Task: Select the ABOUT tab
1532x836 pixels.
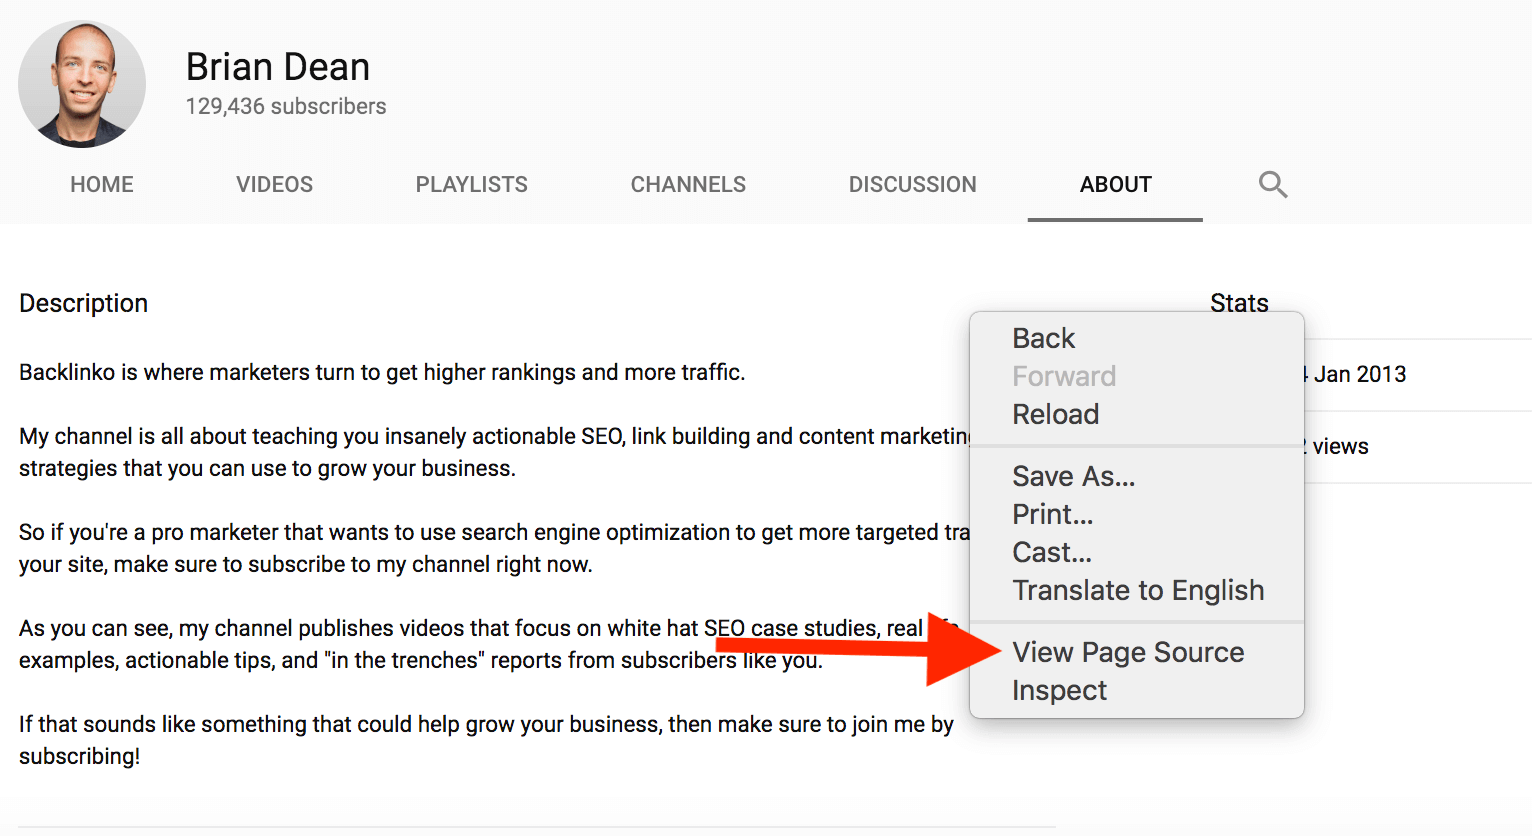Action: click(x=1116, y=185)
